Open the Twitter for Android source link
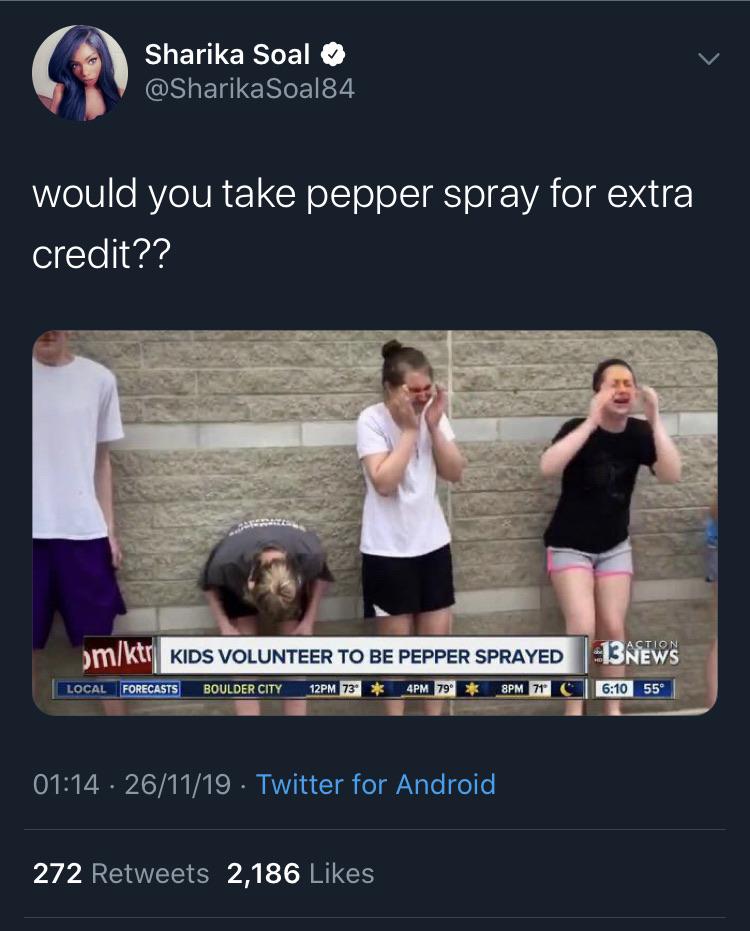750x931 pixels. click(x=376, y=784)
